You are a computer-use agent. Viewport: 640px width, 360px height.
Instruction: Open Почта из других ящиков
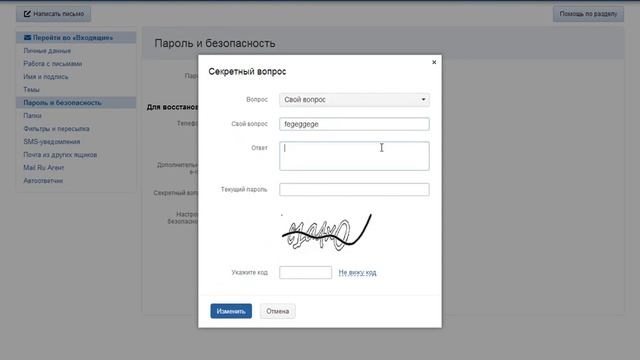pyautogui.click(x=60, y=155)
